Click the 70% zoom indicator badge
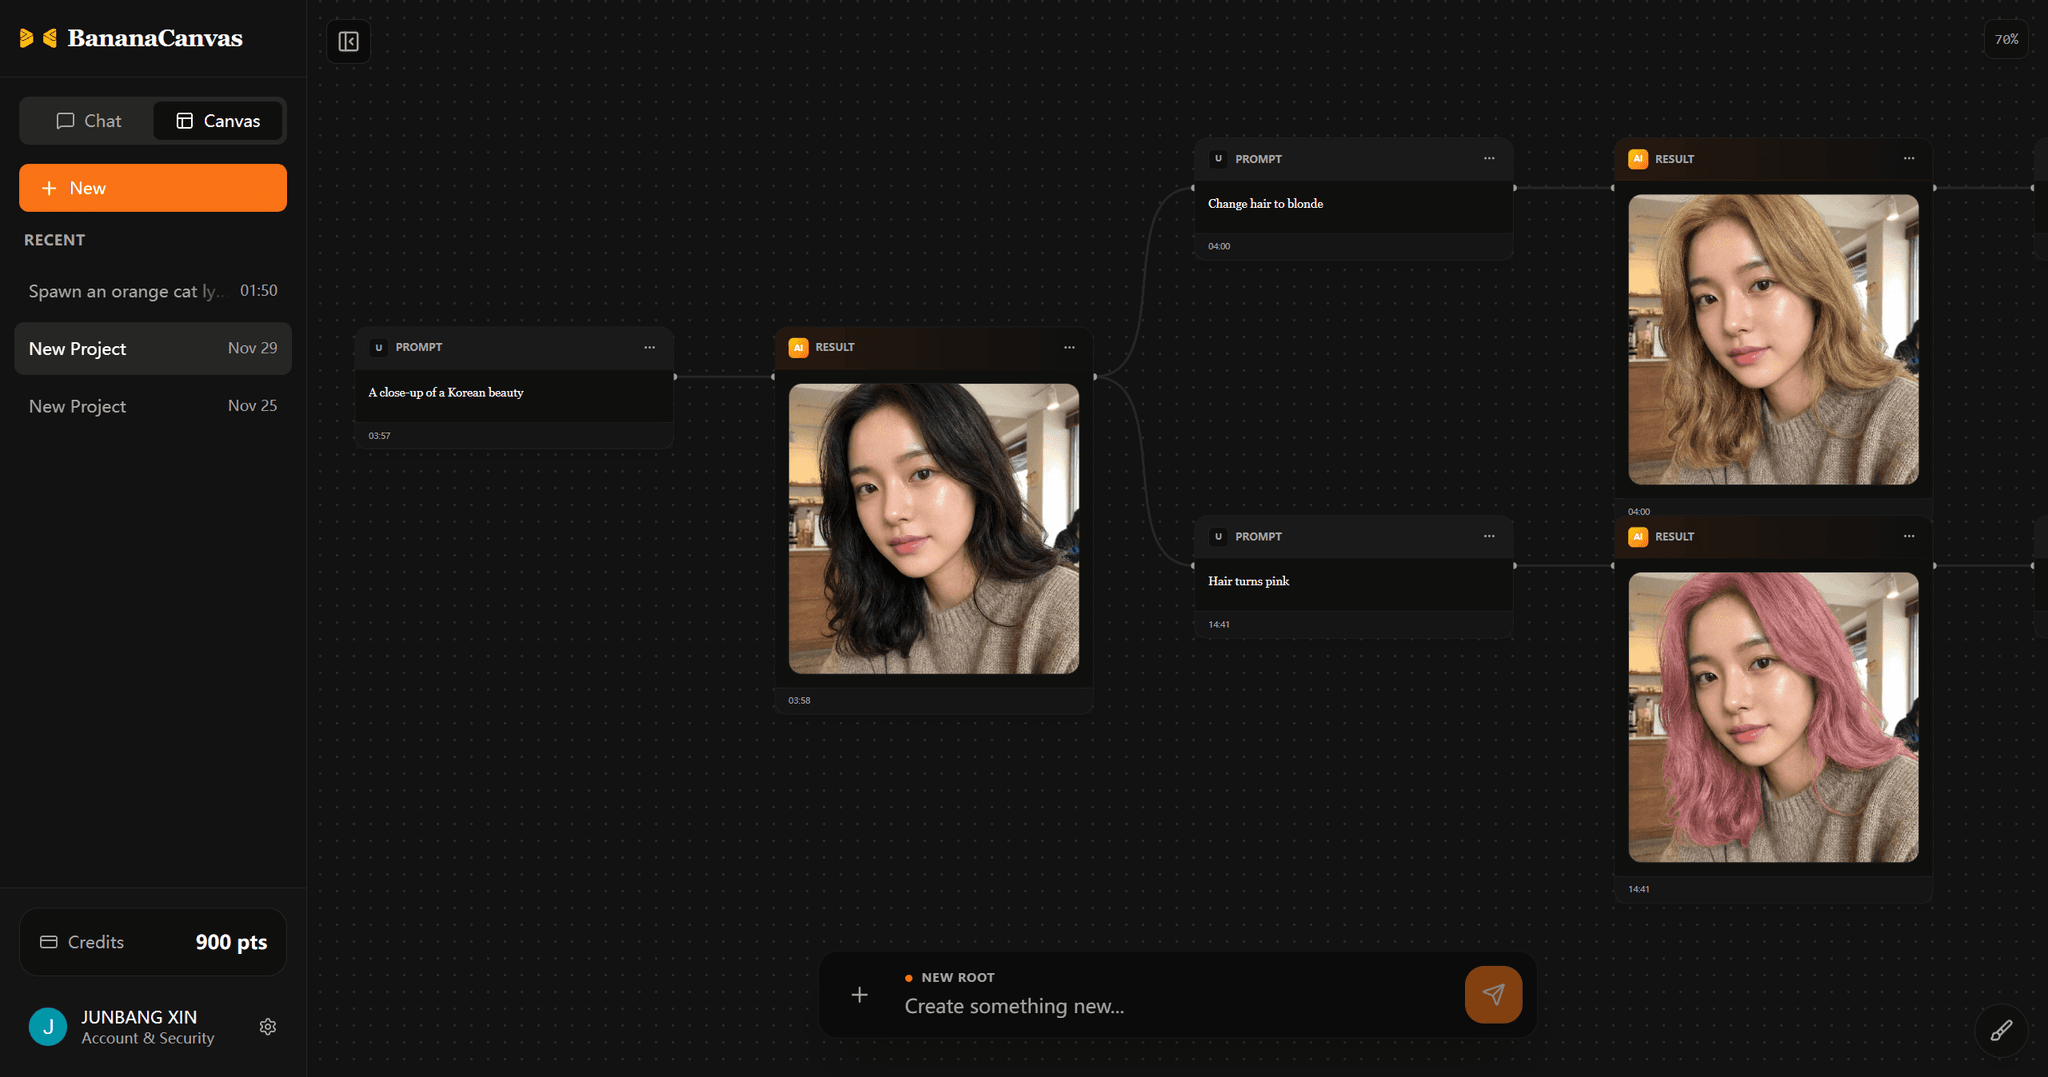 click(2007, 39)
